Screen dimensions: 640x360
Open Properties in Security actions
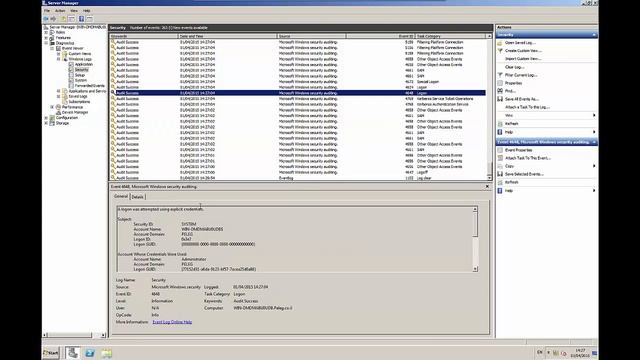point(513,83)
